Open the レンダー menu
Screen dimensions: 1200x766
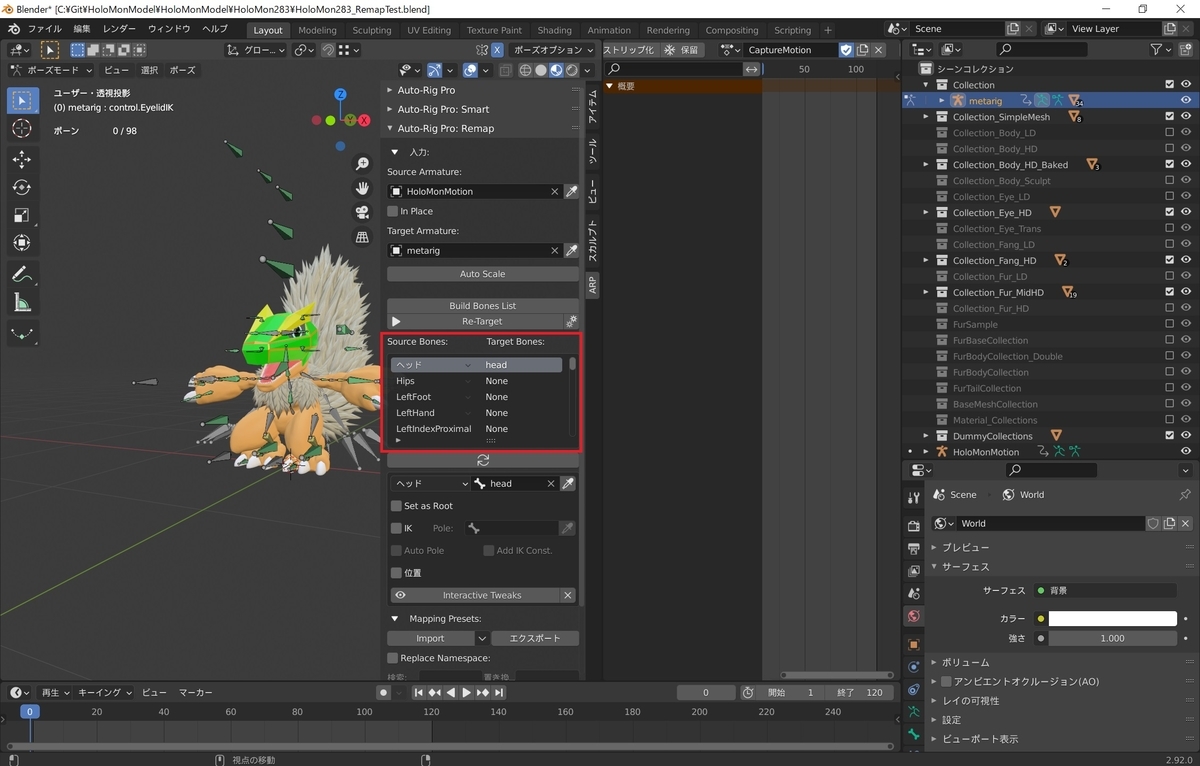tap(119, 29)
